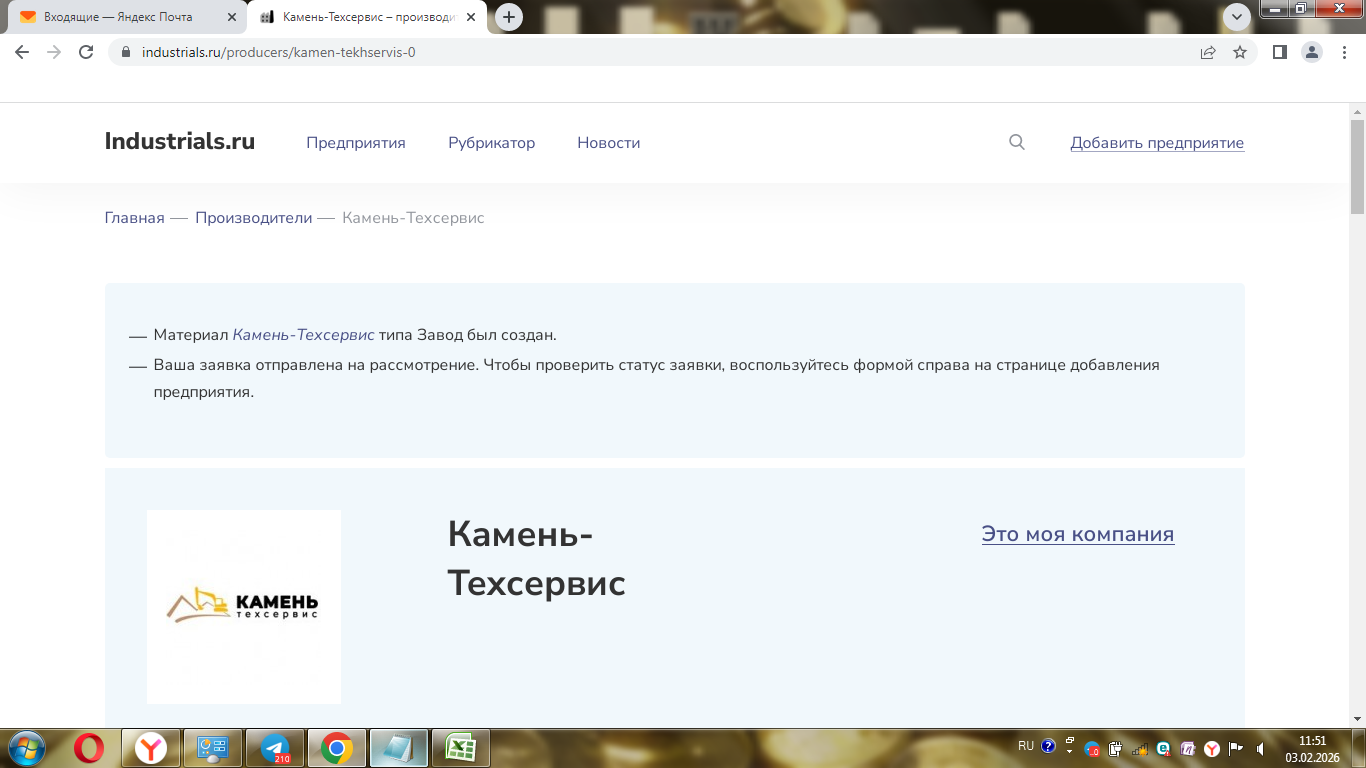Open the Новости menu item
Screen dimensions: 1366x768
pos(608,143)
